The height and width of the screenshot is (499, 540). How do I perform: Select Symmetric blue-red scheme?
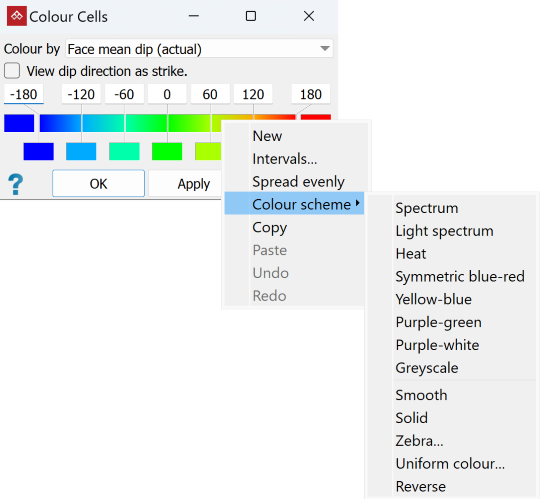click(x=460, y=277)
